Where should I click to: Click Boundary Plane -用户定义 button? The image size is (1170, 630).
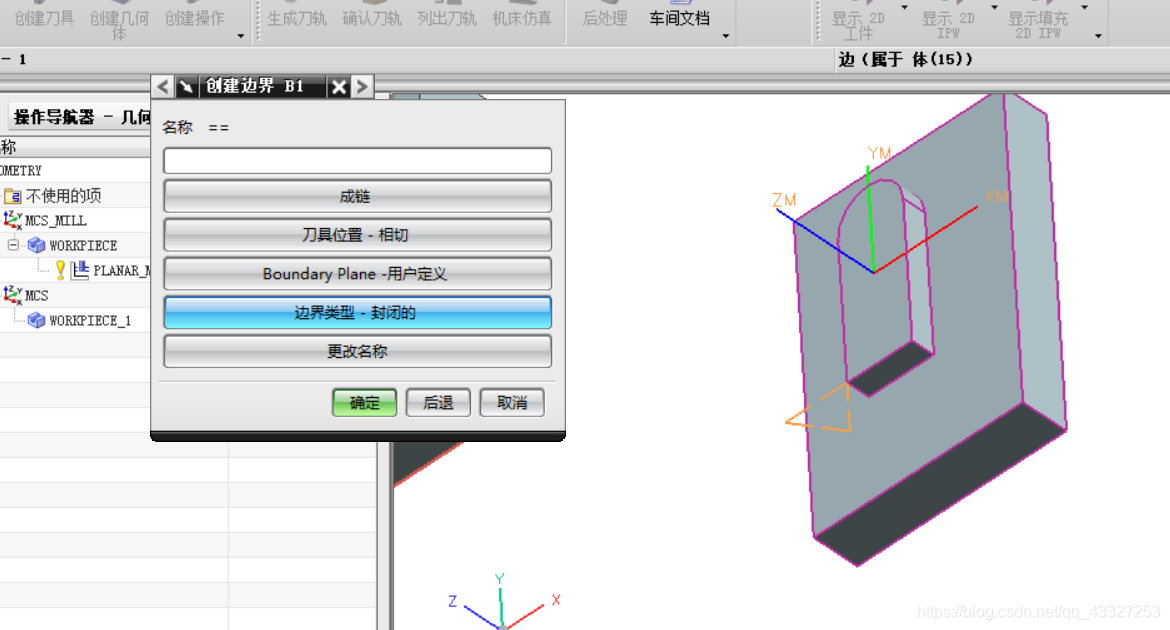(357, 274)
